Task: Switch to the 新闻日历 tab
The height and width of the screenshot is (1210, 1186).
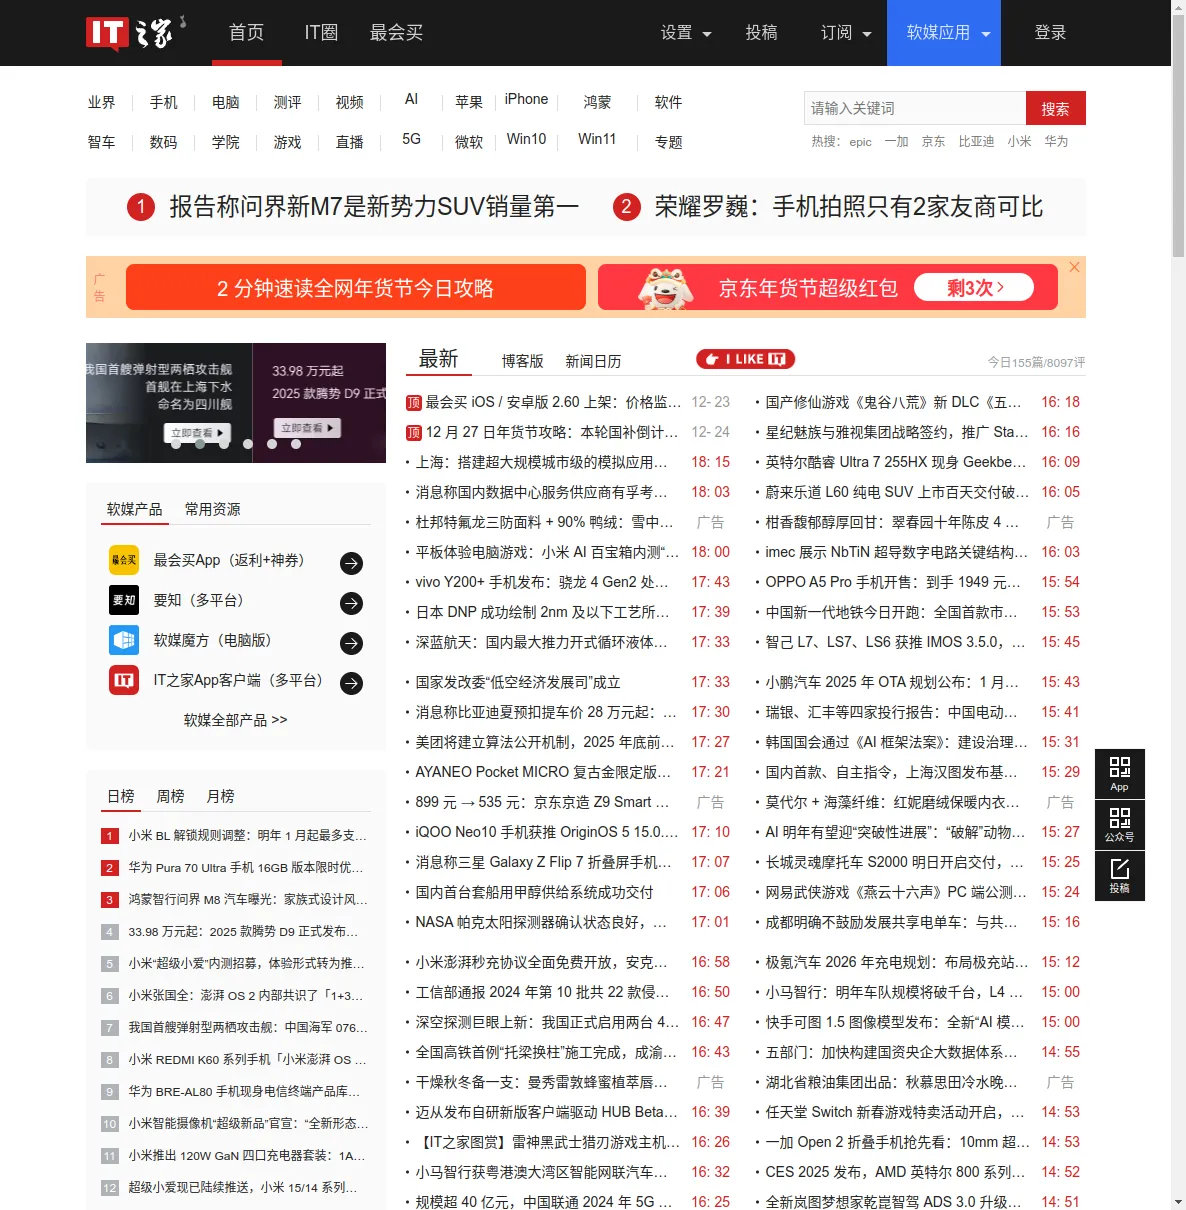Action: pyautogui.click(x=593, y=361)
